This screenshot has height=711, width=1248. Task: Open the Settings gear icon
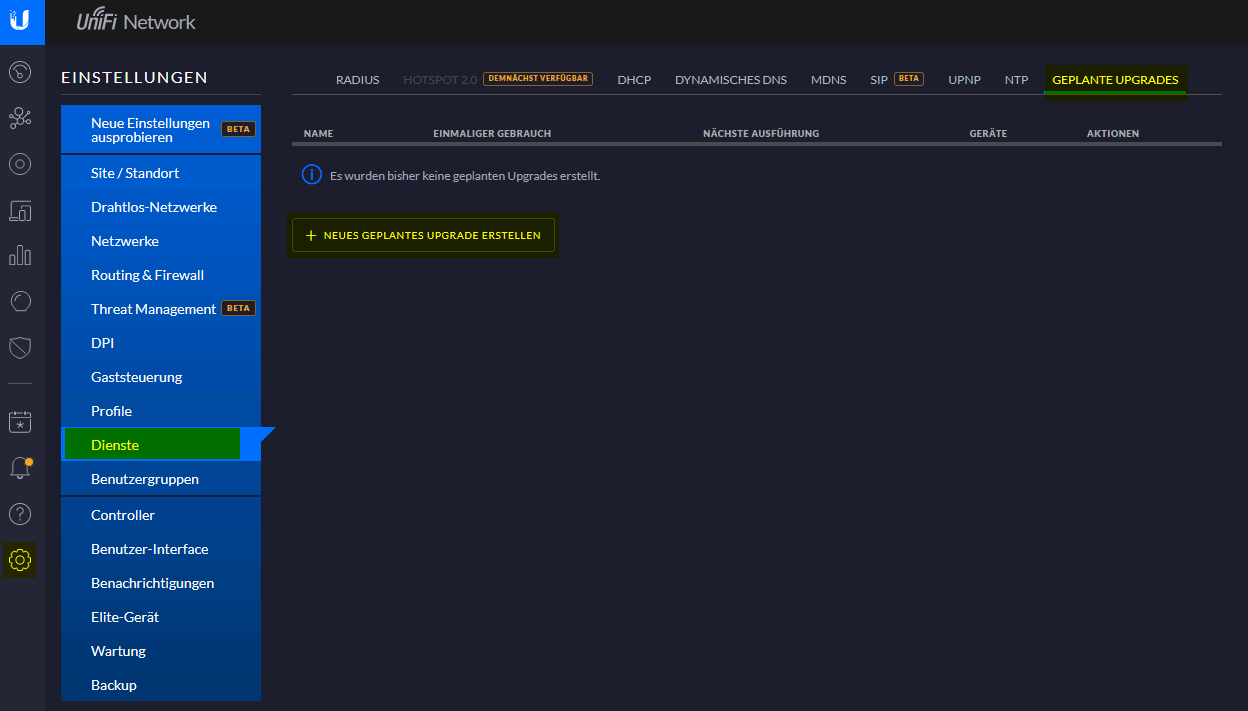point(20,560)
